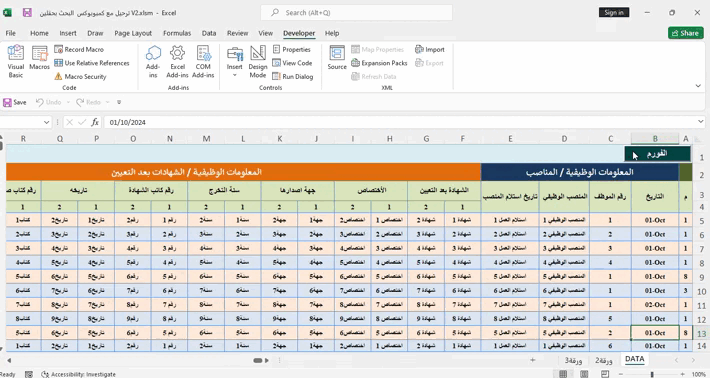
Task: Switch to Page Layout view
Action: coord(584,374)
